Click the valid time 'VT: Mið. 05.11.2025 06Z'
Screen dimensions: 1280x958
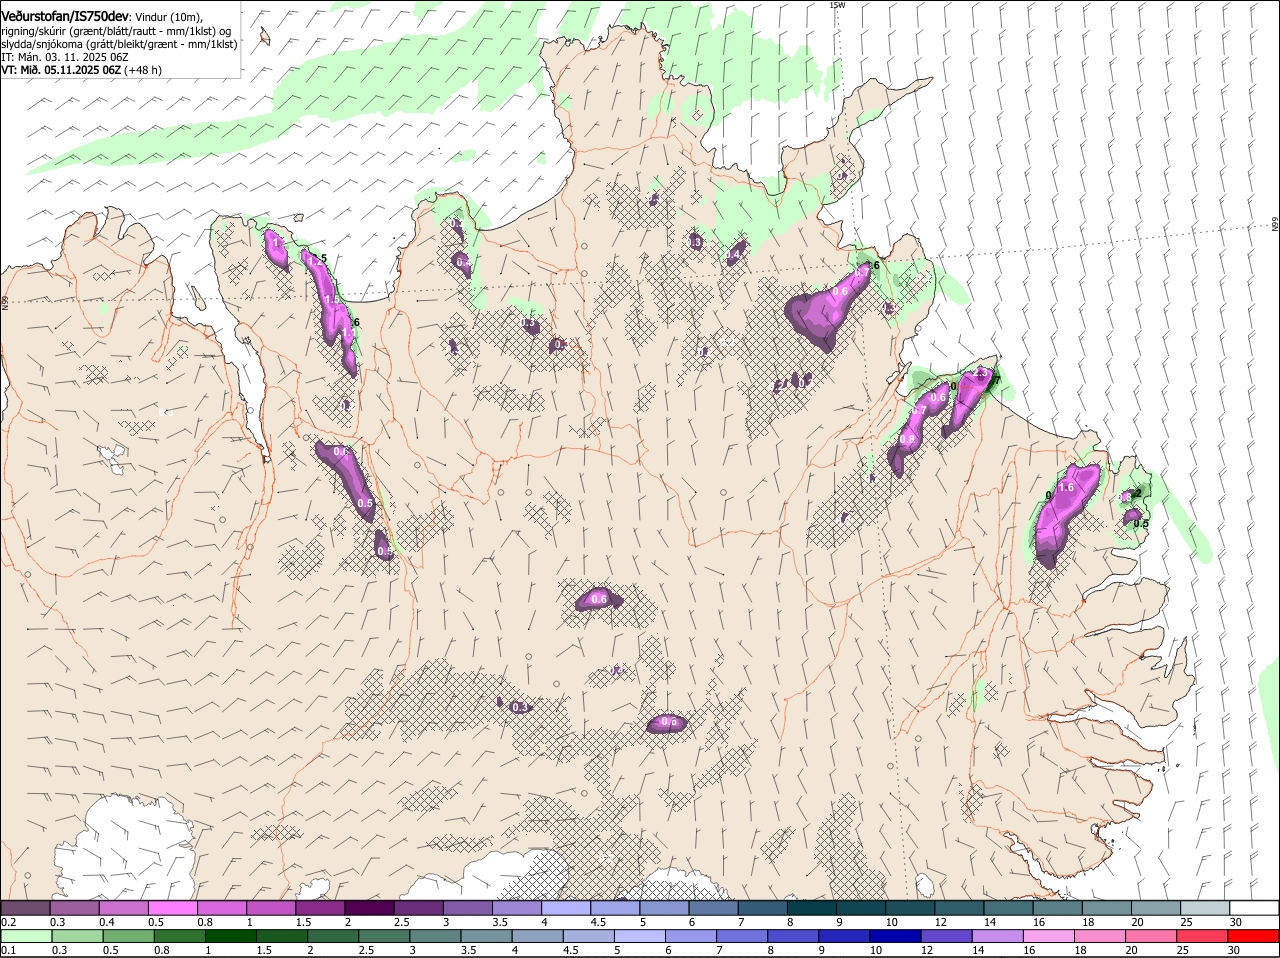61,70
